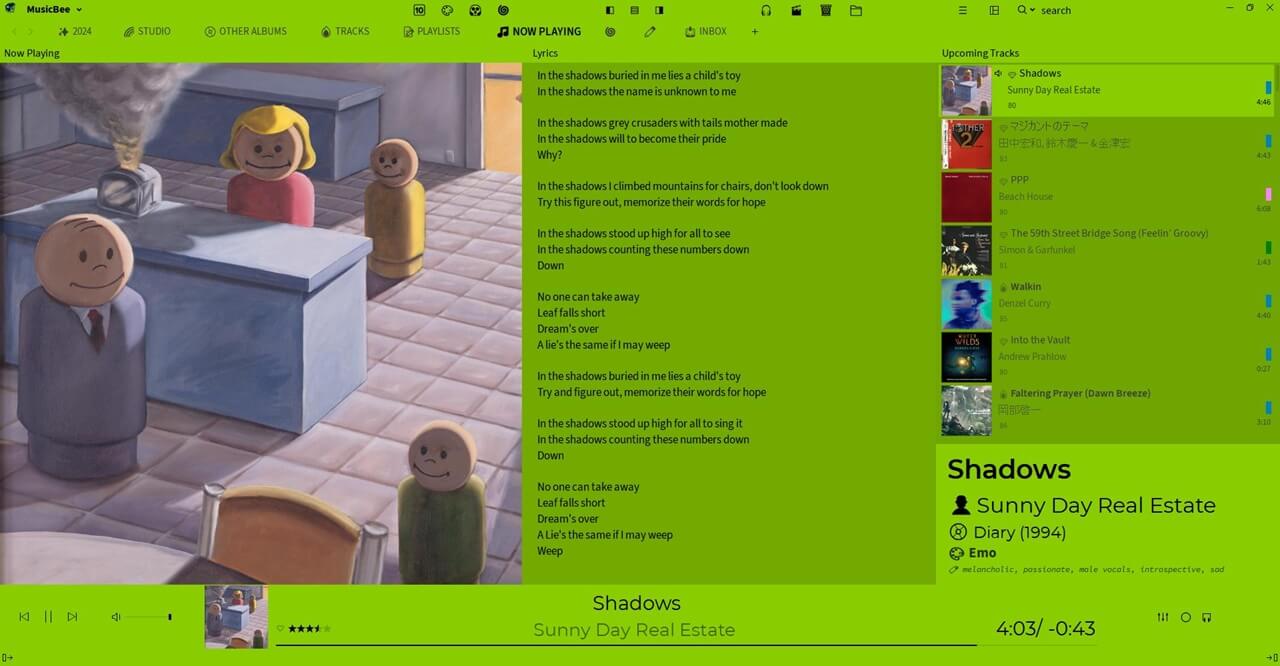
Task: Click the PPP dark red album thumbnail
Action: (x=966, y=197)
